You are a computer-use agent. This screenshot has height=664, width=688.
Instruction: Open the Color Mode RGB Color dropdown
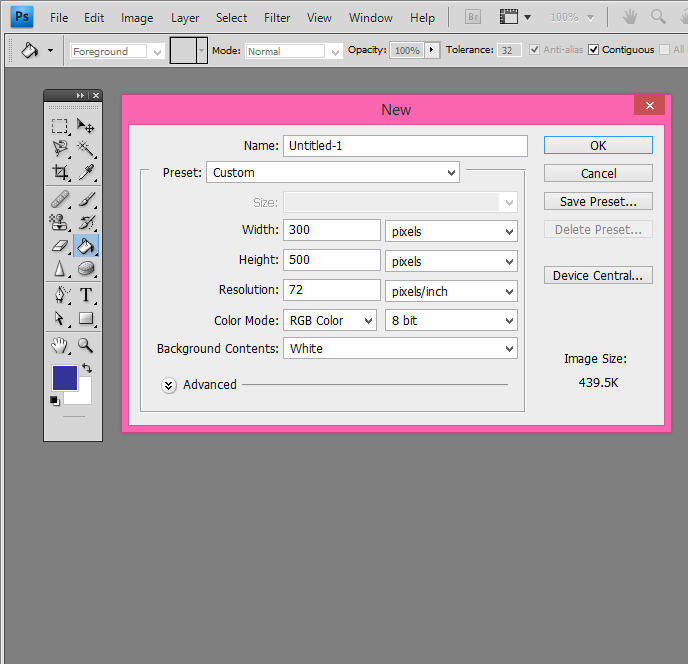pyautogui.click(x=330, y=320)
